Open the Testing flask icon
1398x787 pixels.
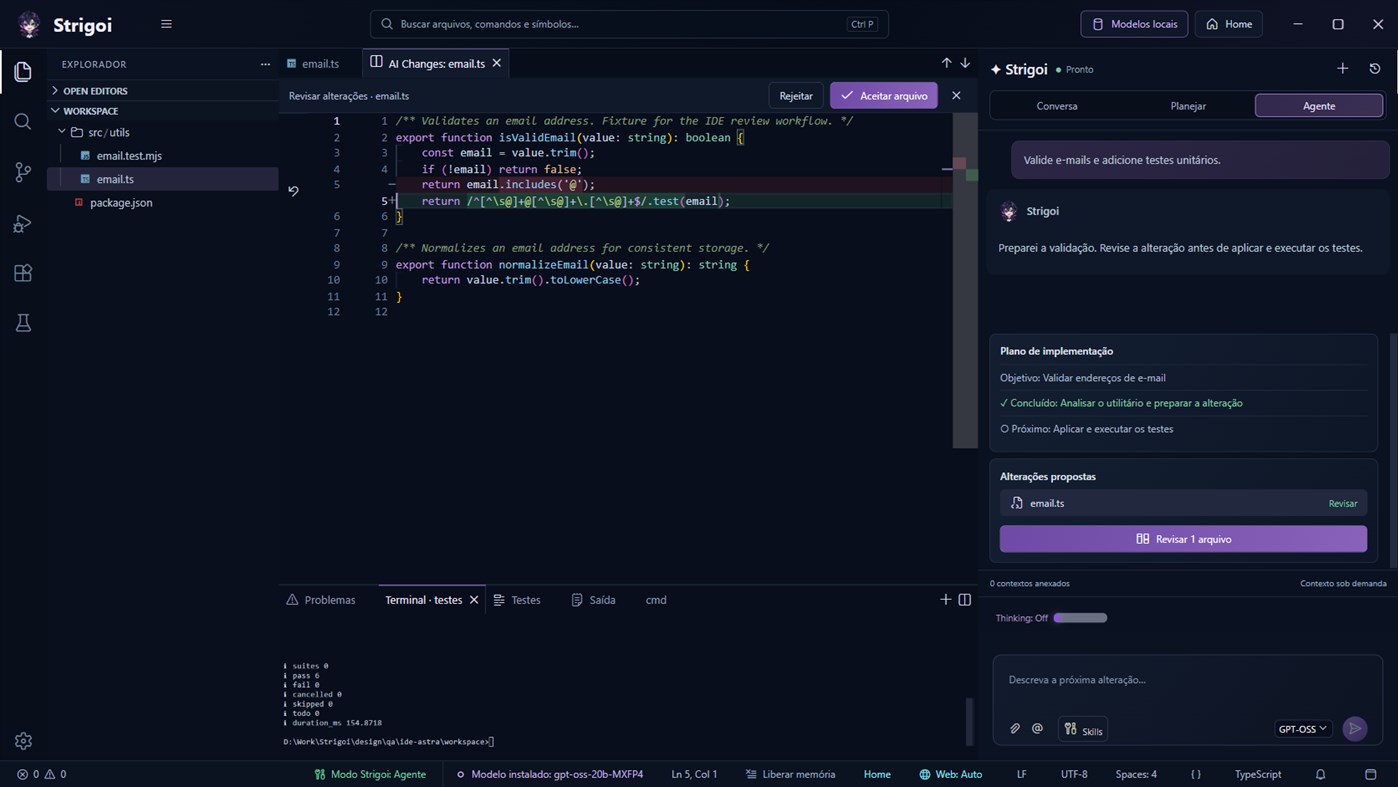point(23,323)
